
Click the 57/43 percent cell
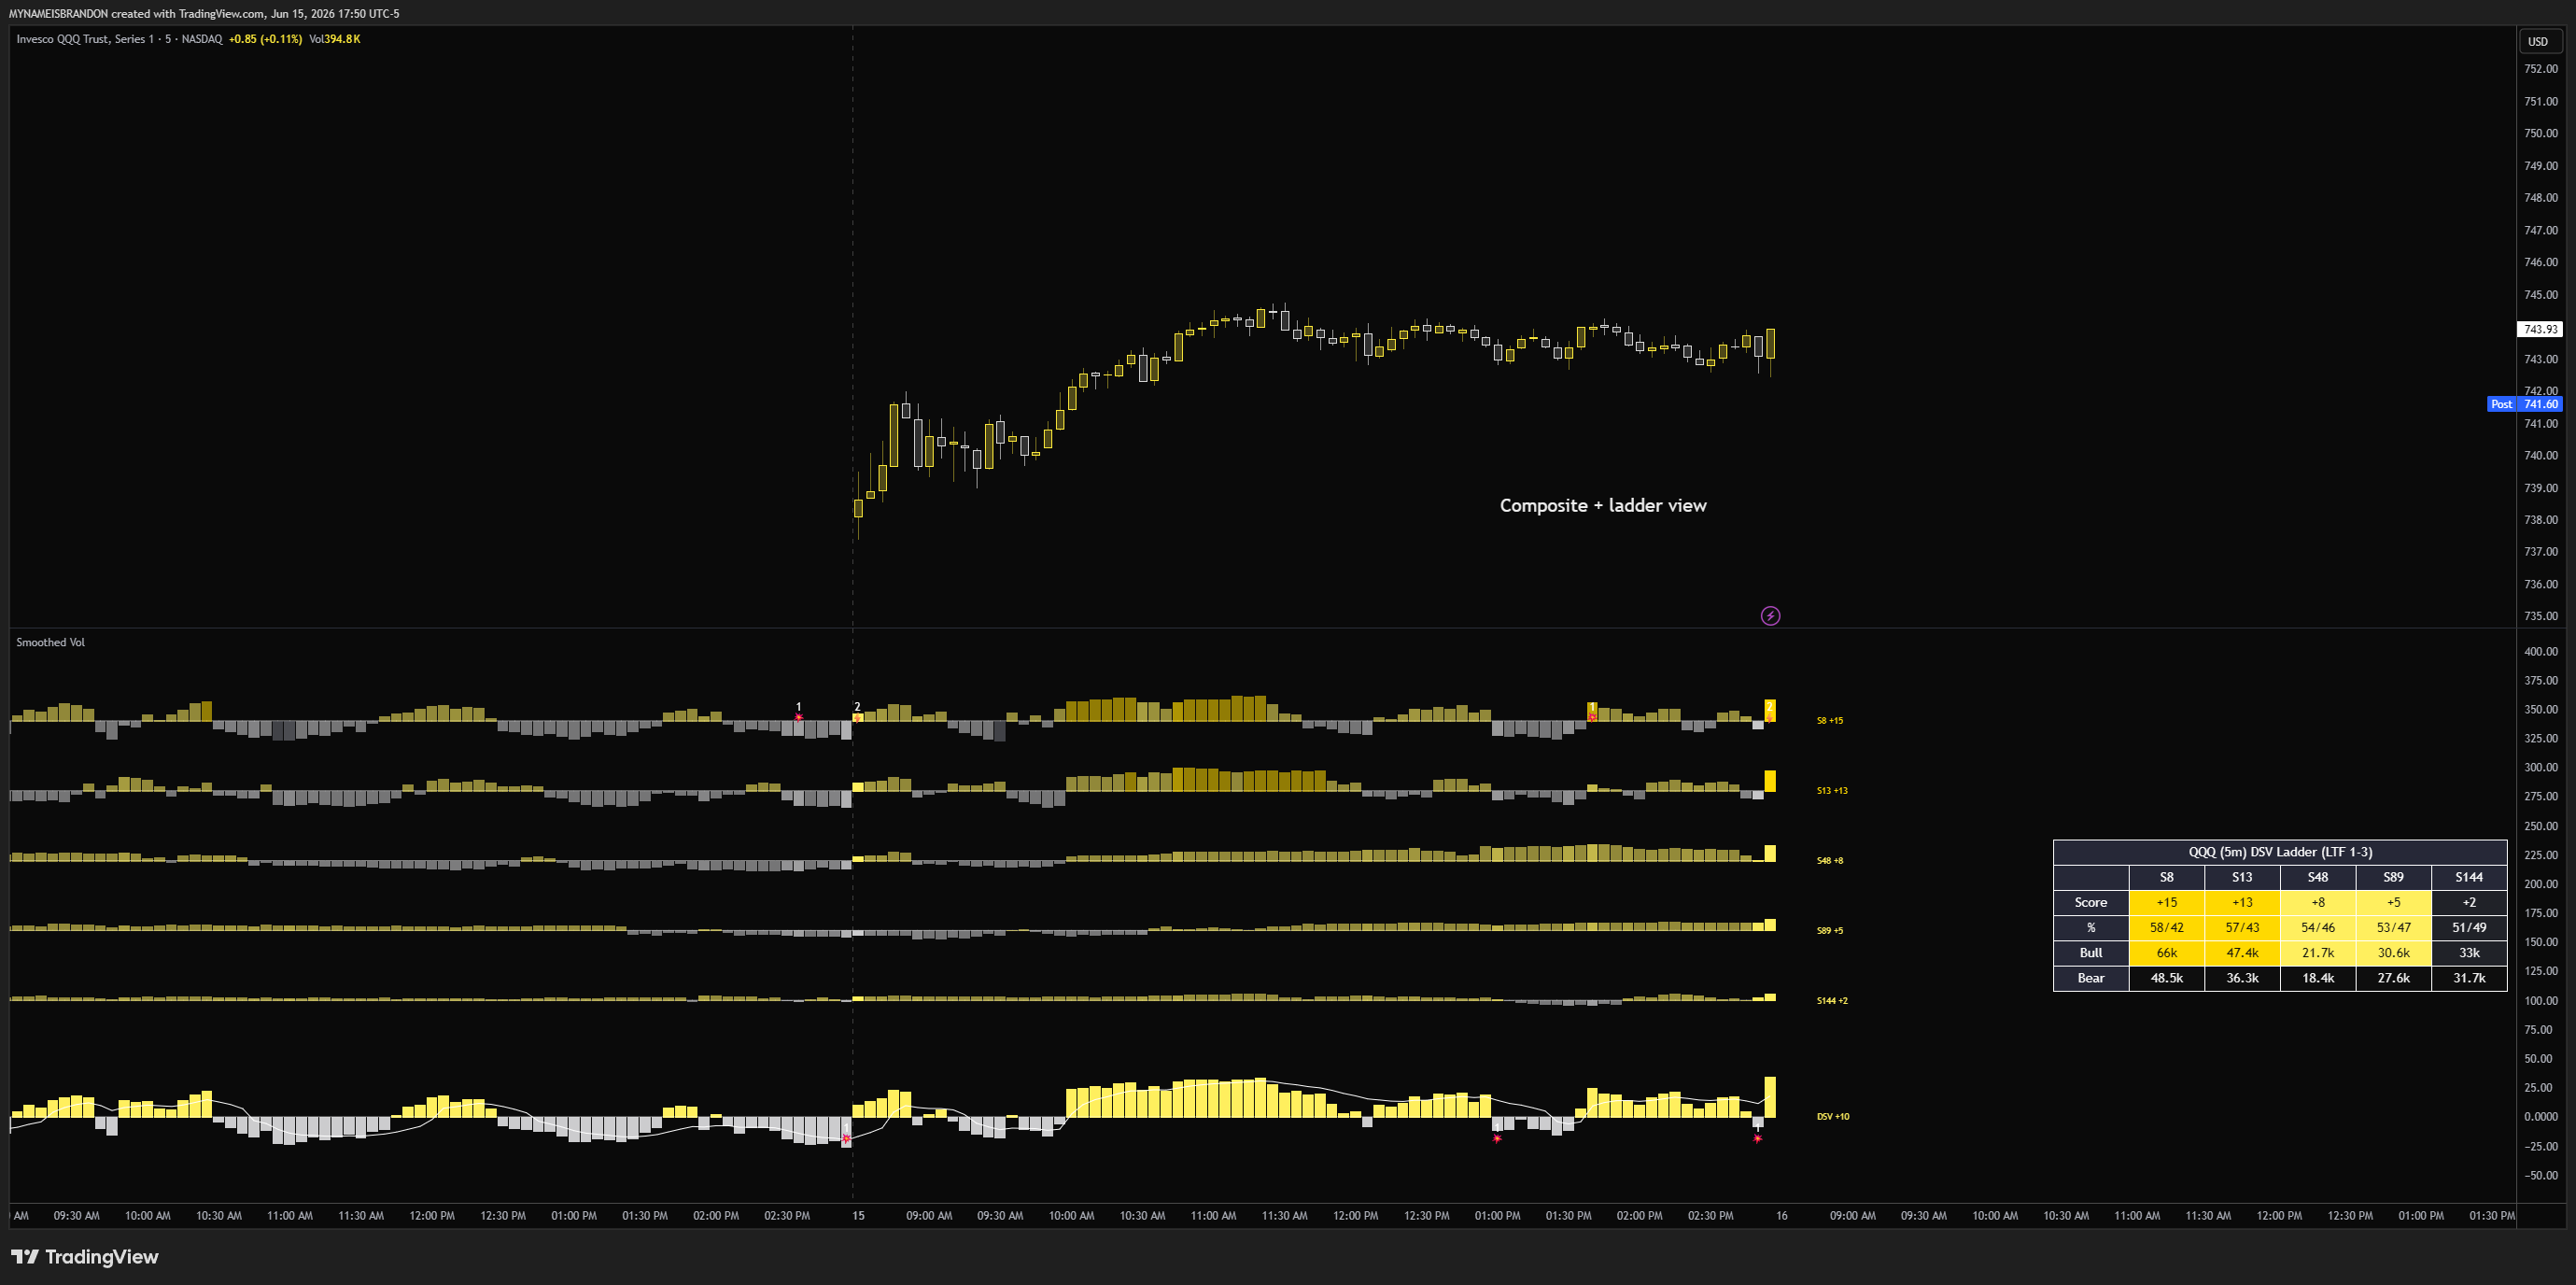click(2242, 928)
